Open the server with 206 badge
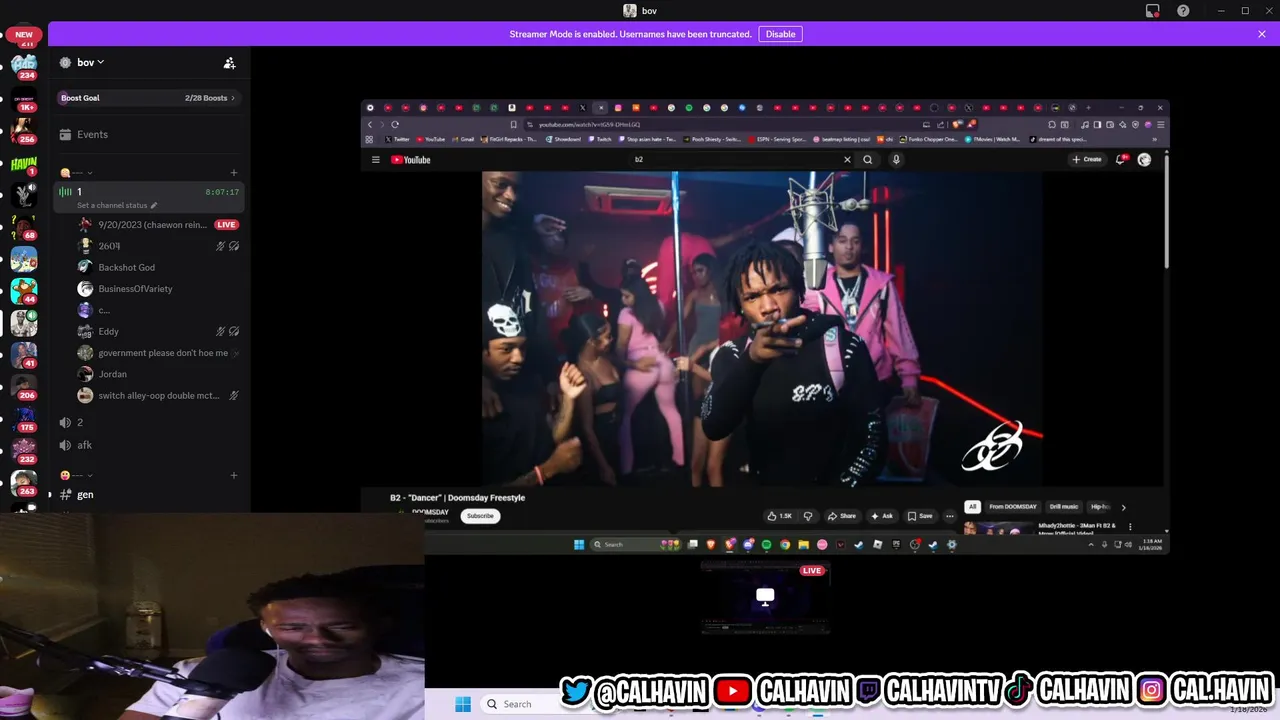Image resolution: width=1280 pixels, height=720 pixels. tap(24, 387)
